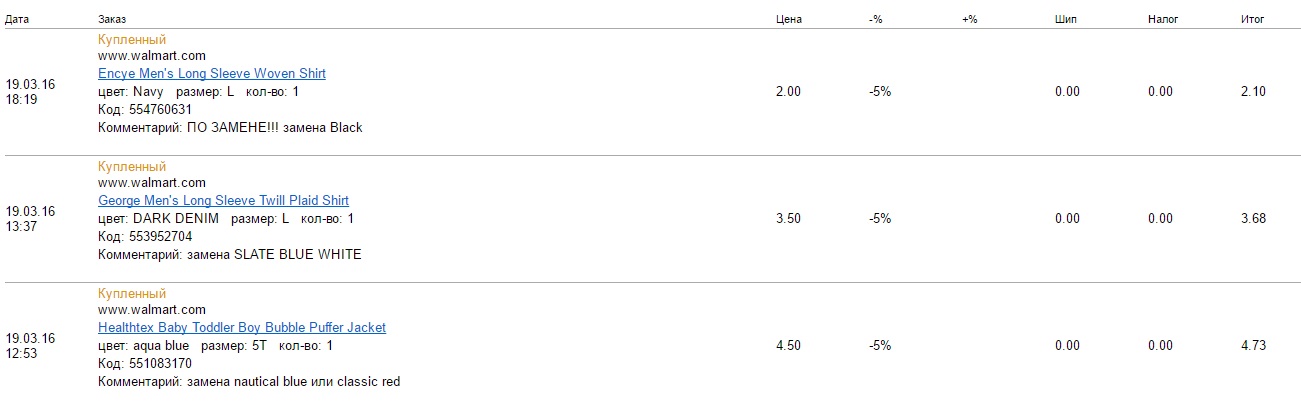Click the Цена column header

pyautogui.click(x=789, y=20)
